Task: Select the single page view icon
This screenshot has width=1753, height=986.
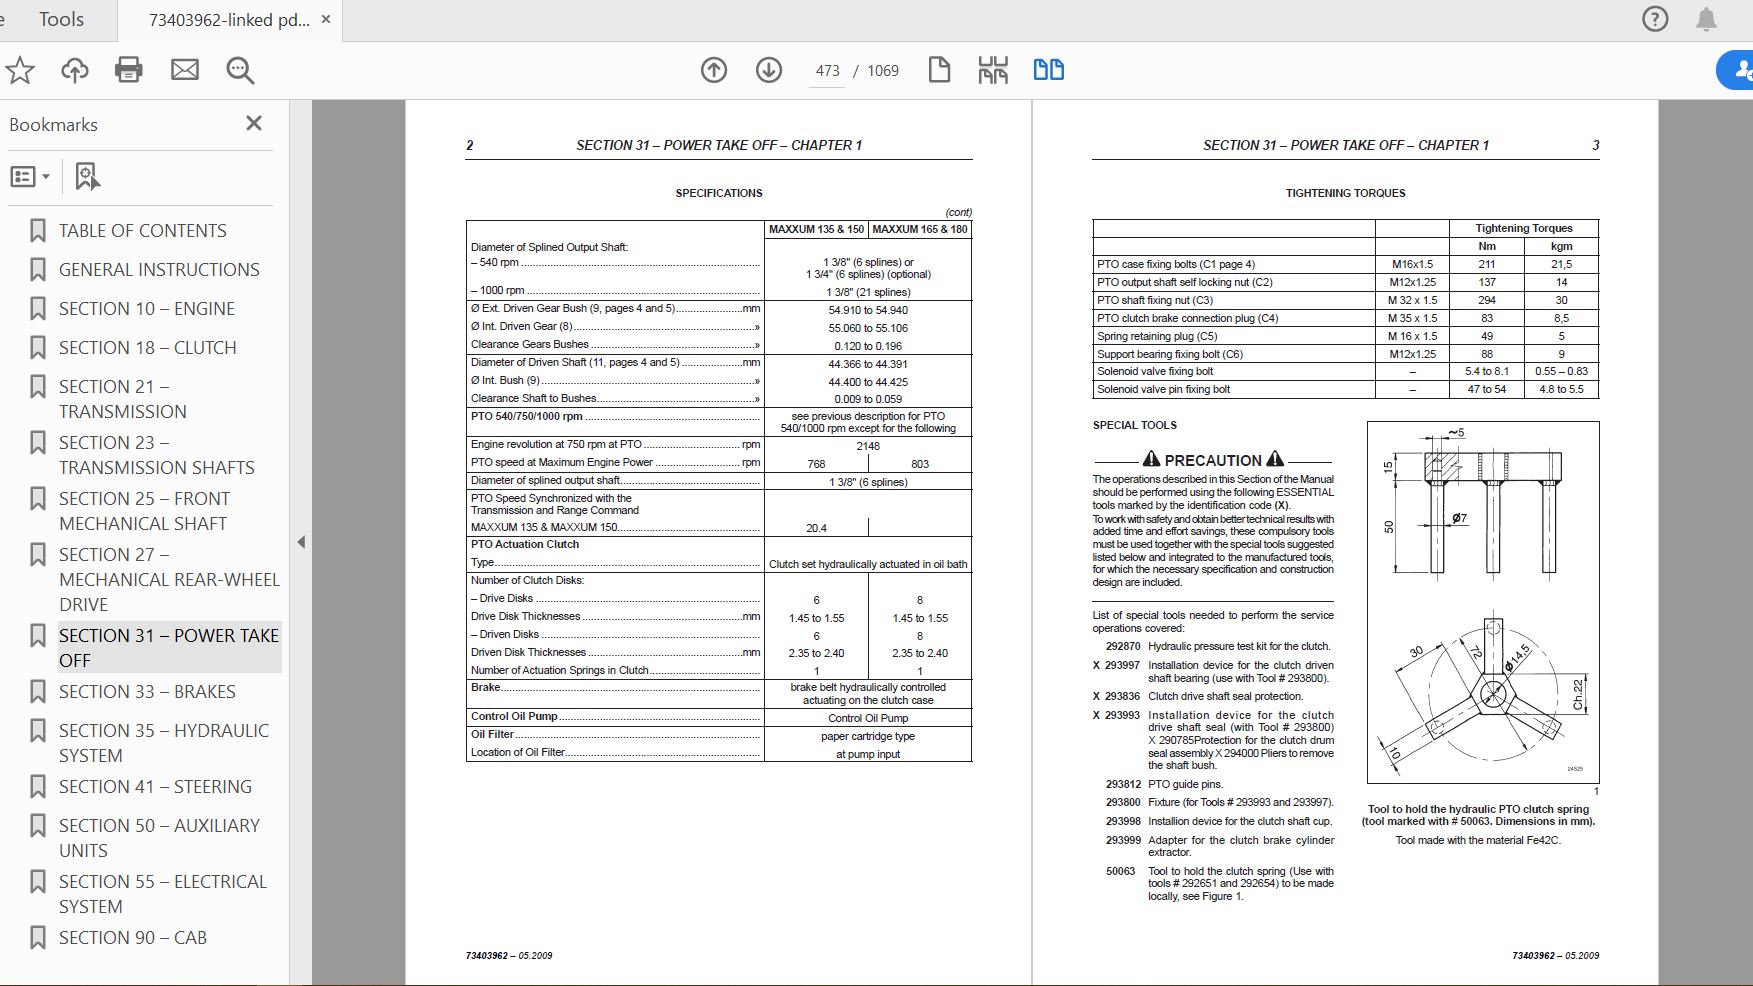Action: [x=939, y=70]
